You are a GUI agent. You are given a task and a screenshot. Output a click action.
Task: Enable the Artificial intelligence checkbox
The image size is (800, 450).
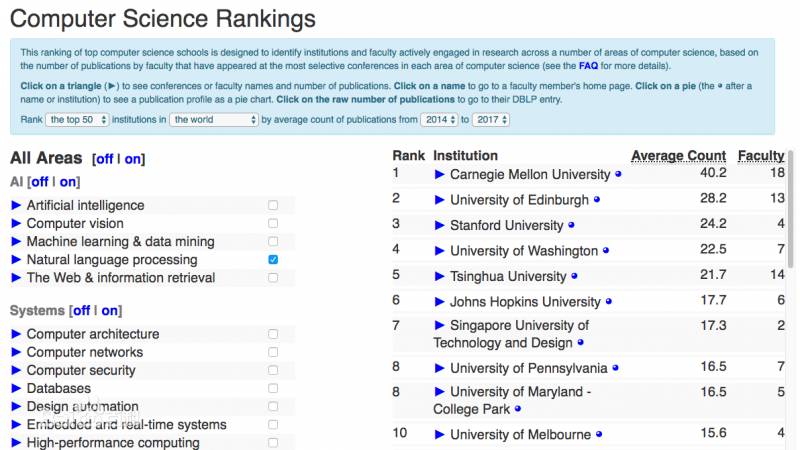point(273,206)
